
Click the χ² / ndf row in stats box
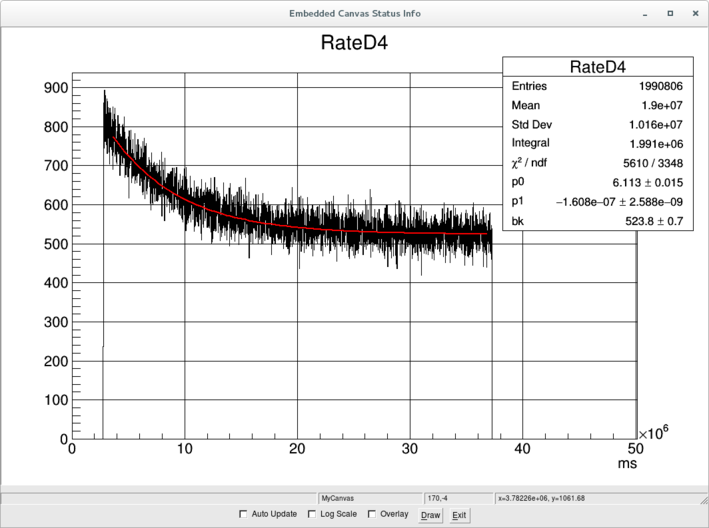597,163
